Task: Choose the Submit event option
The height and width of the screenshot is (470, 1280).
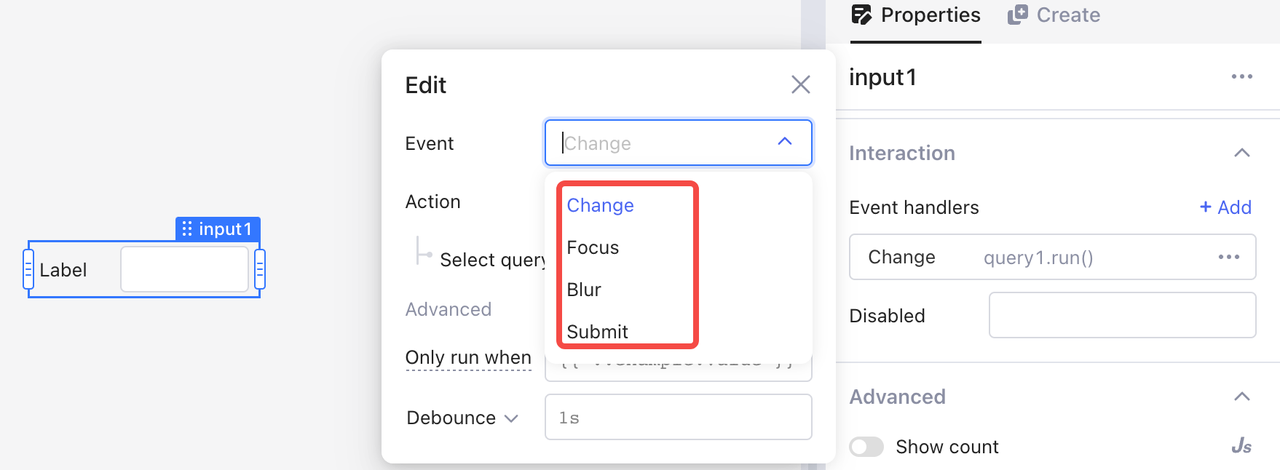Action: pyautogui.click(x=597, y=331)
